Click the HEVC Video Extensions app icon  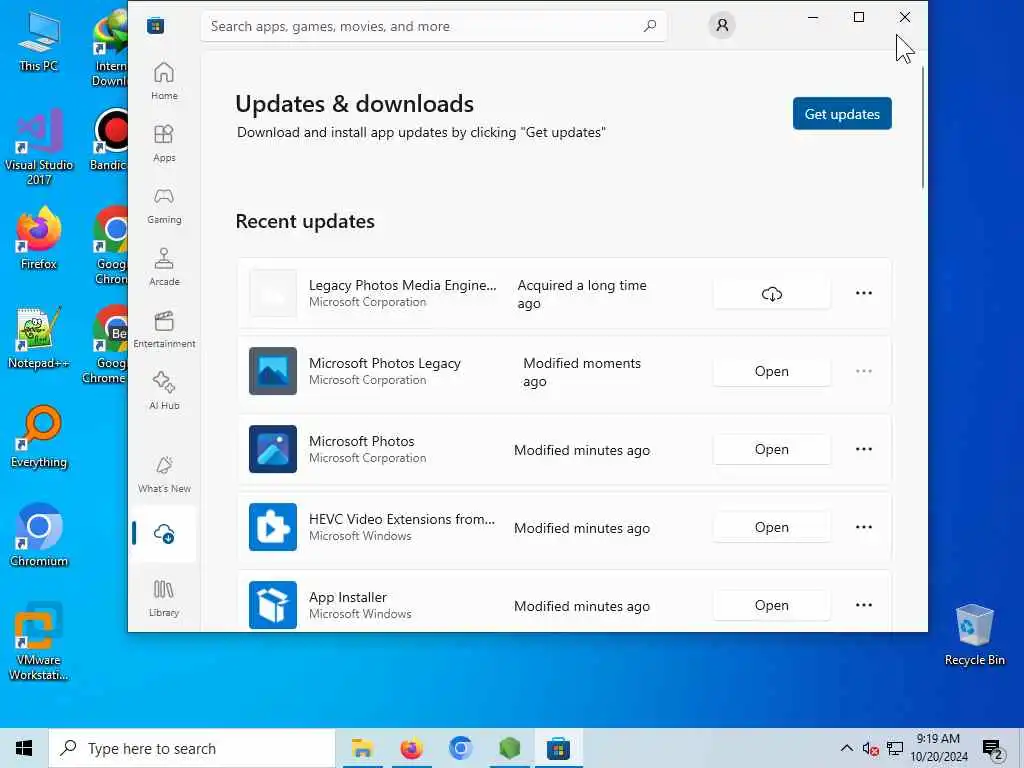[273, 527]
